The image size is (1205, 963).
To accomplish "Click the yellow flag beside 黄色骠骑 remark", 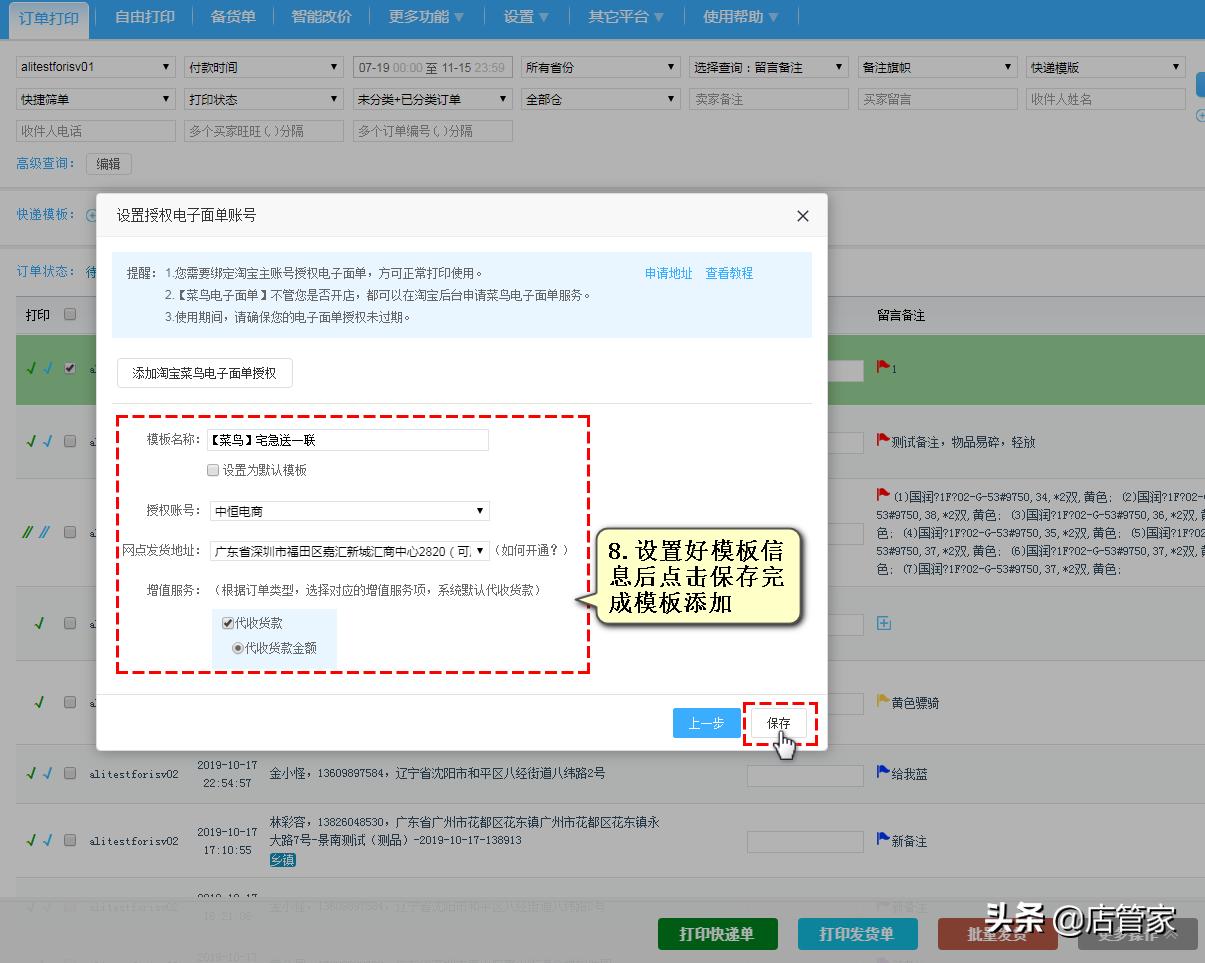I will tap(880, 702).
